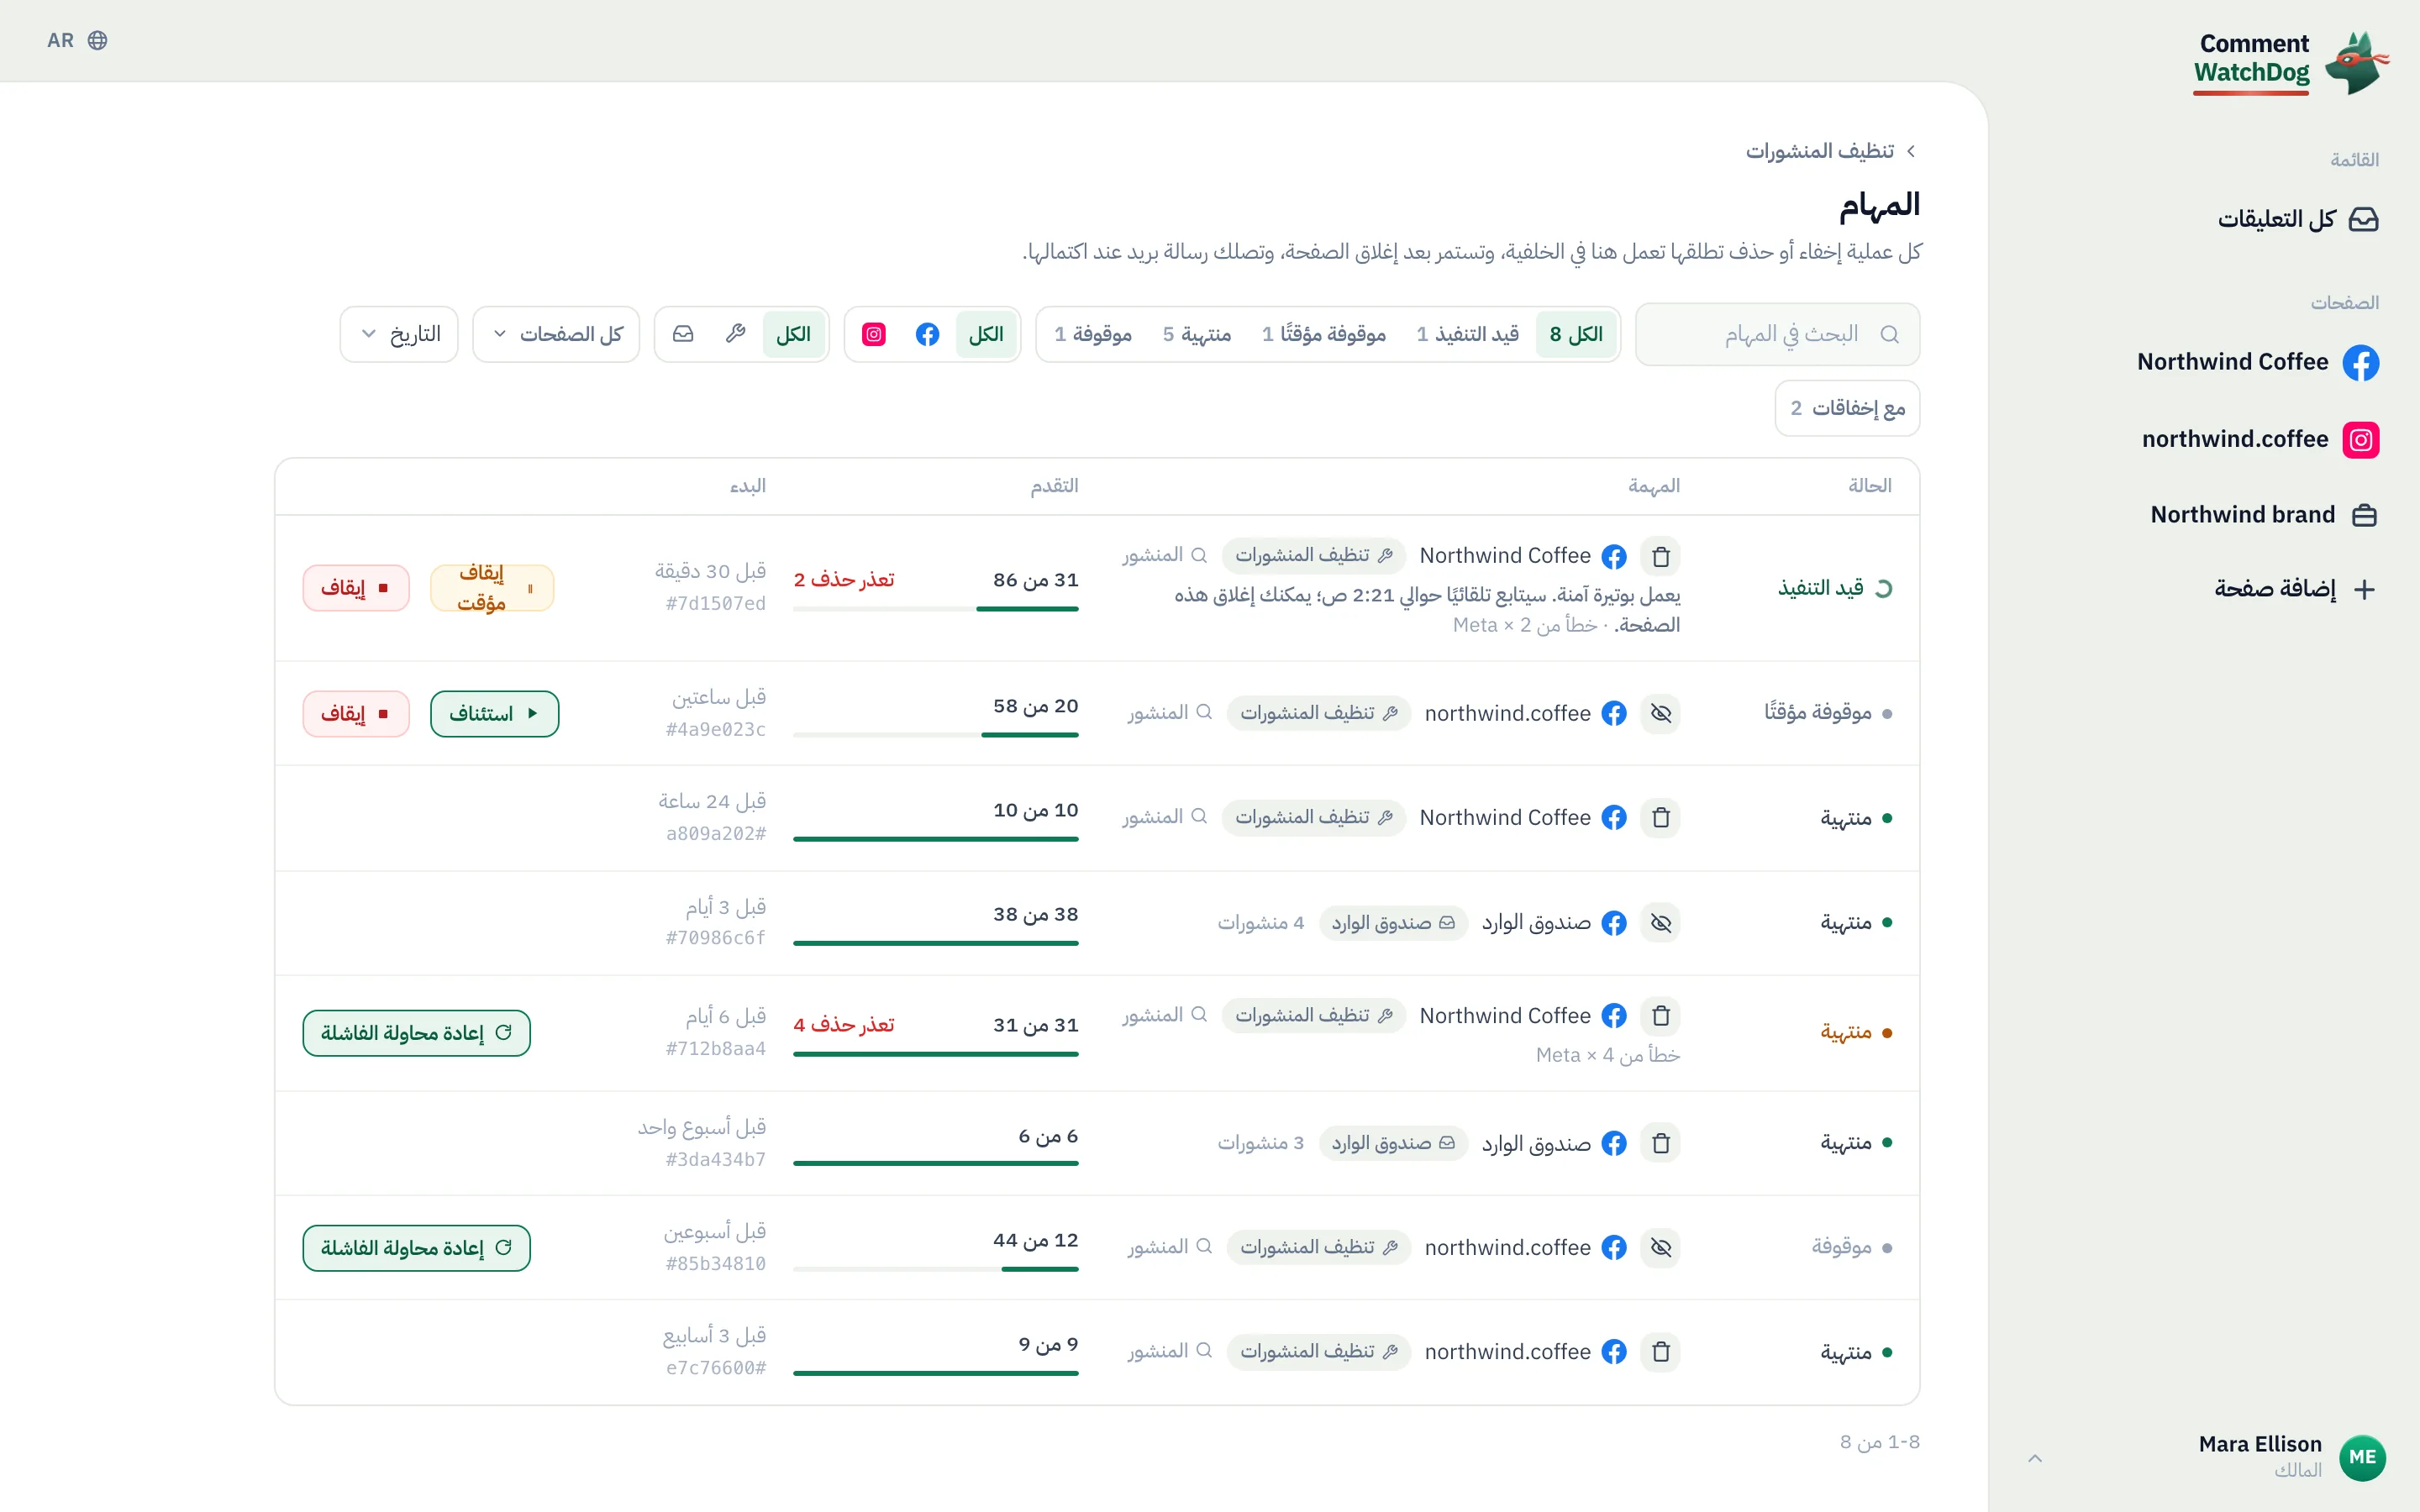The image size is (2420, 1512).
Task: Click trash icon in row e7c76600
Action: pos(1661,1352)
